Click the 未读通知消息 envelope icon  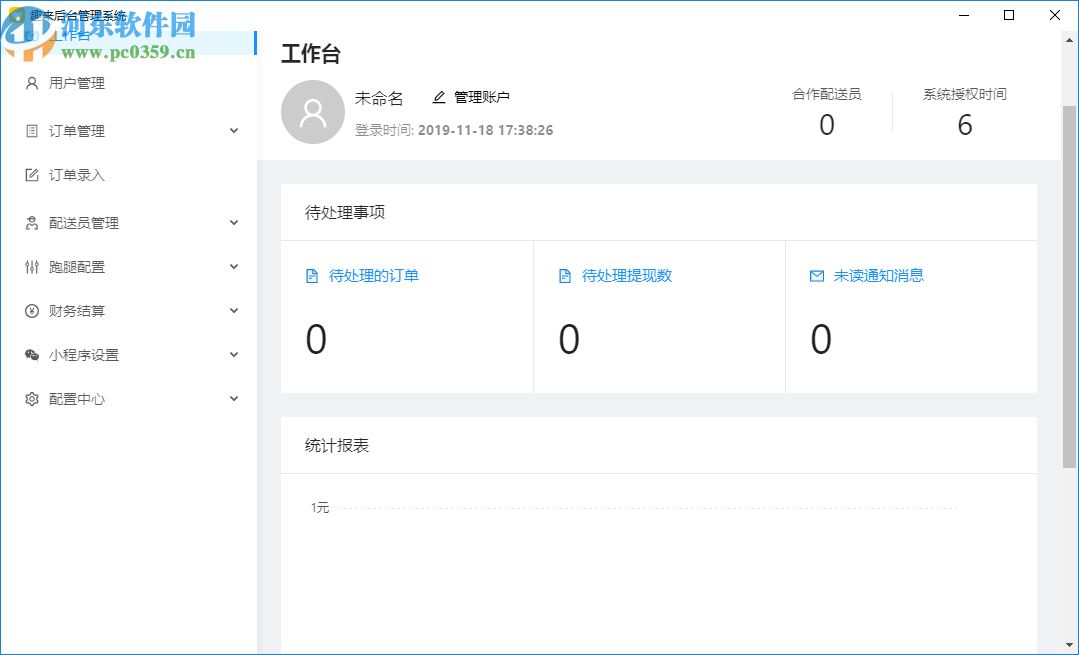point(816,275)
